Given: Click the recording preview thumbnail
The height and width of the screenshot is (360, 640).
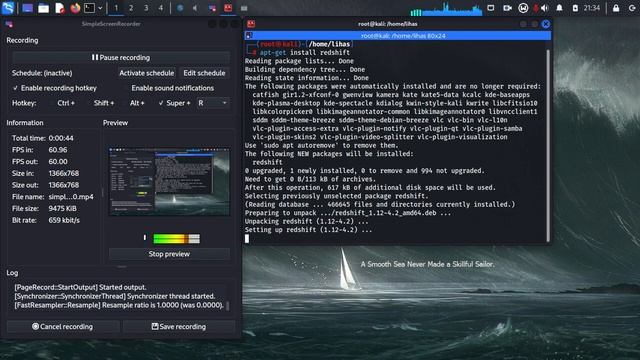Looking at the screenshot, I should 169,182.
